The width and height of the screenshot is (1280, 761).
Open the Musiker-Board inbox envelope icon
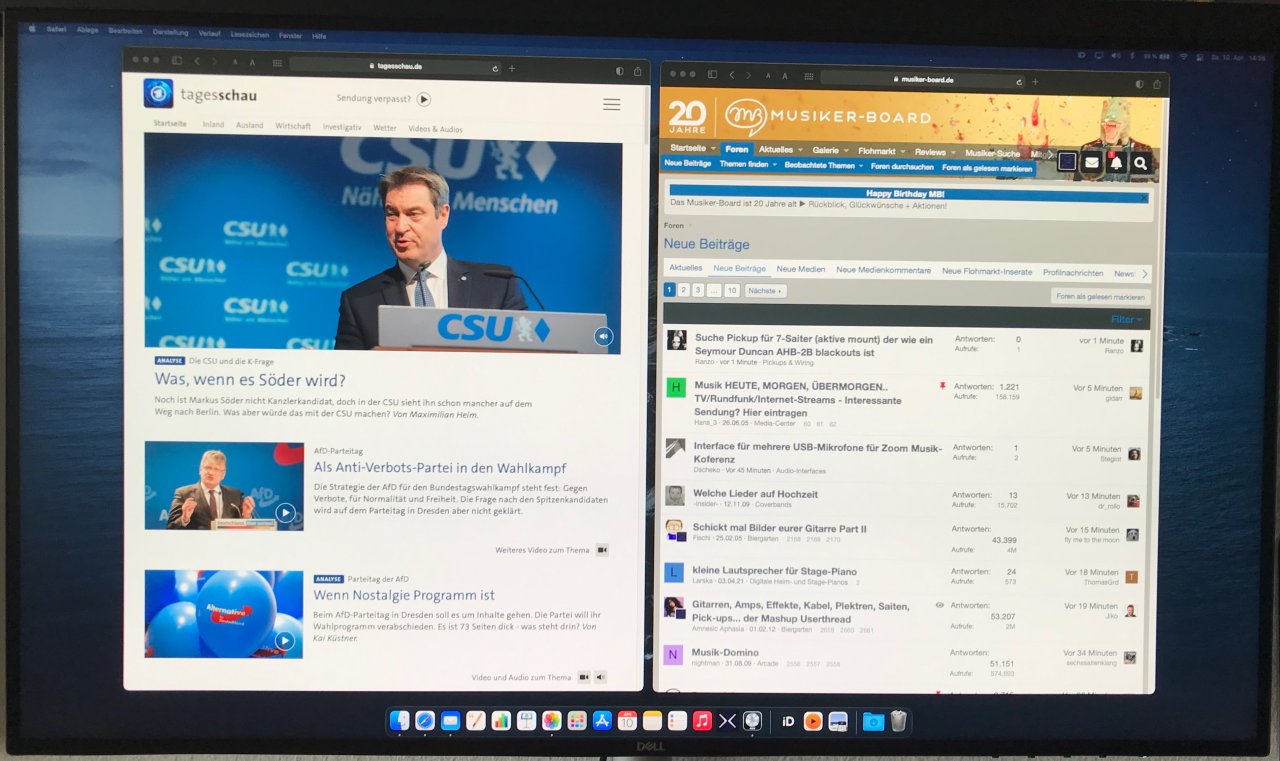point(1092,163)
